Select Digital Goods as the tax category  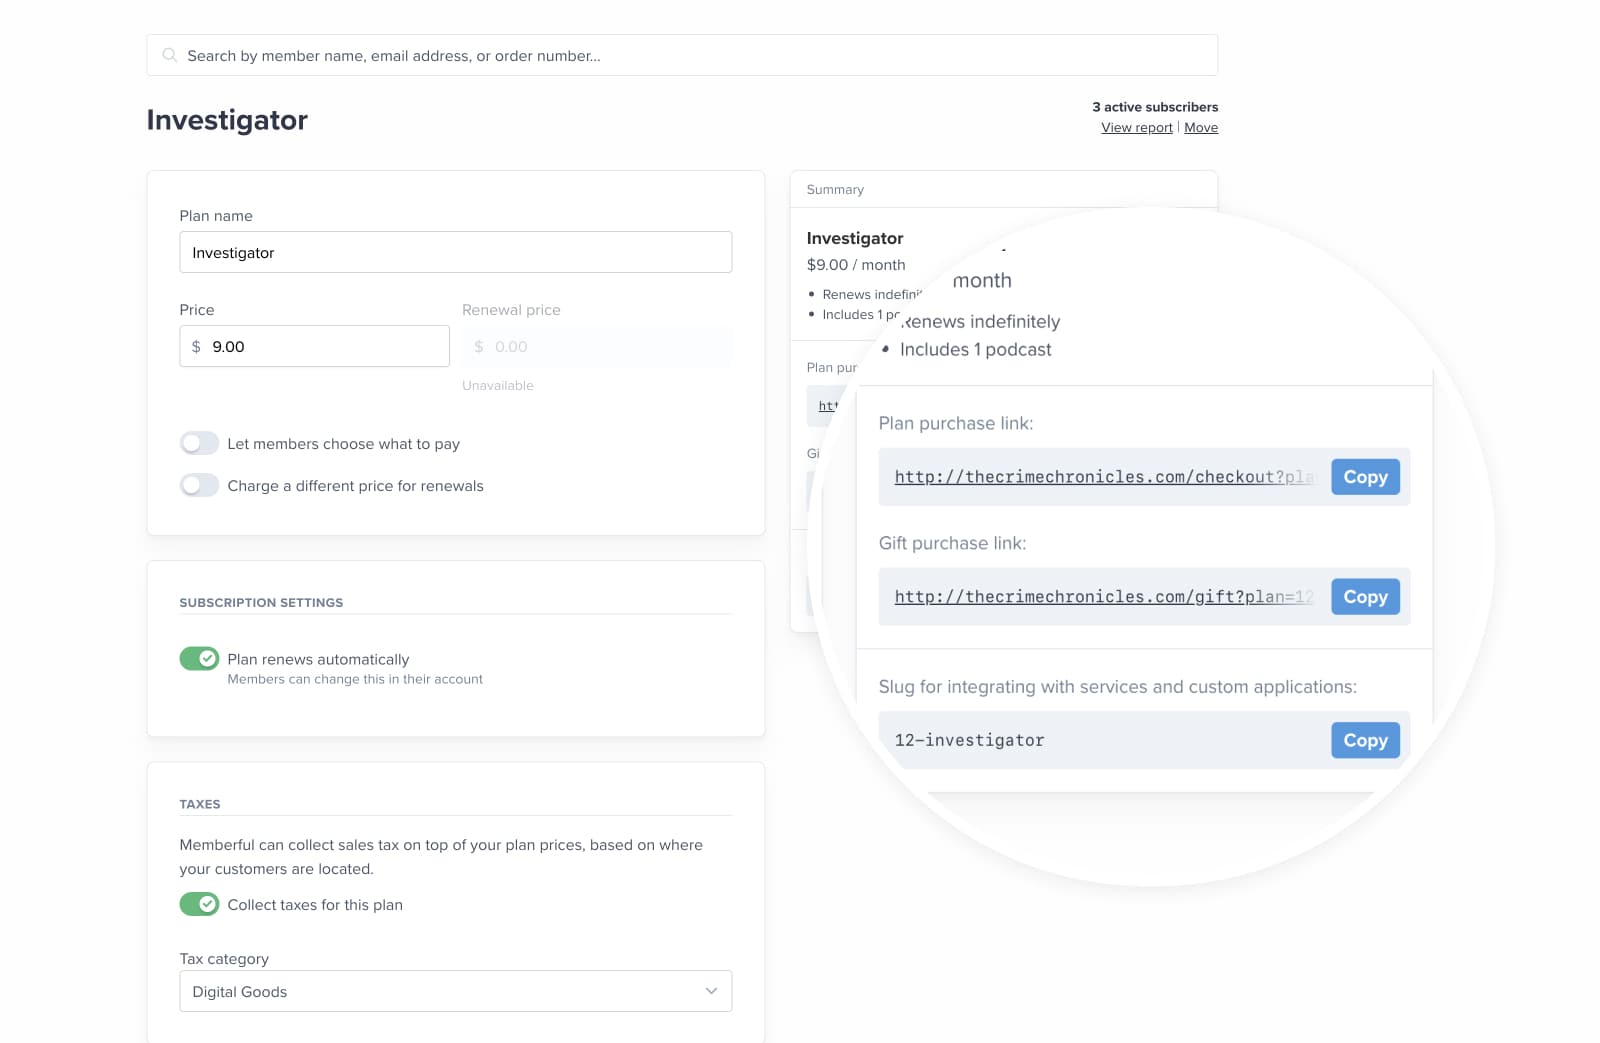[455, 991]
